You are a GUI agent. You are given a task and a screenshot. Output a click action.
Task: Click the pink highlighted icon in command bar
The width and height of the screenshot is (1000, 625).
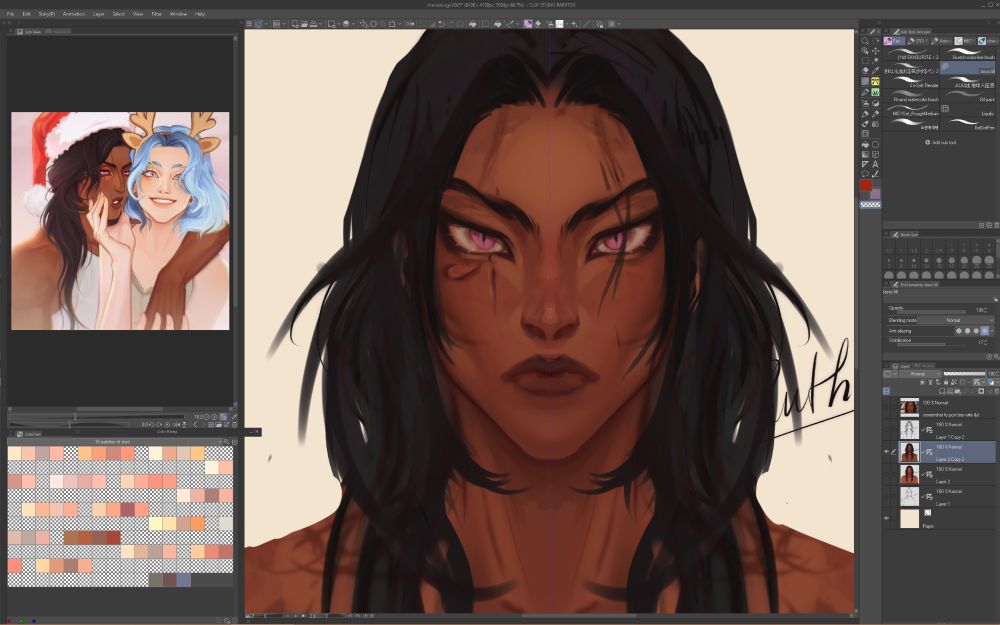[528, 24]
